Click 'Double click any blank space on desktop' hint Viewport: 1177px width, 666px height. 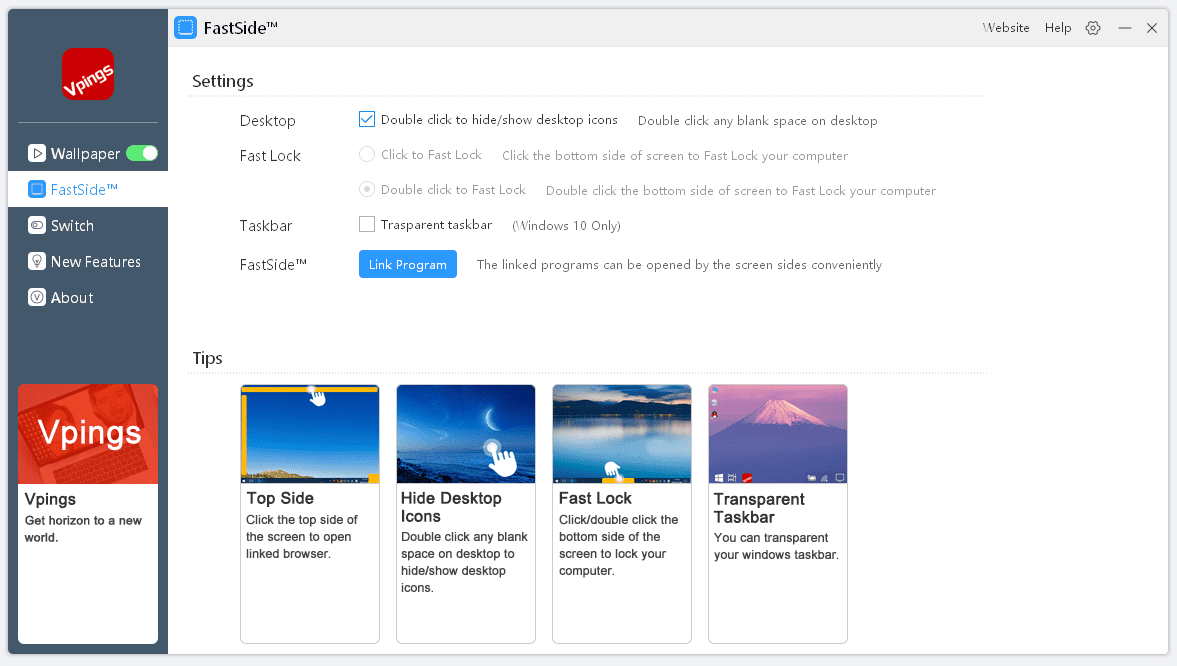coord(757,120)
